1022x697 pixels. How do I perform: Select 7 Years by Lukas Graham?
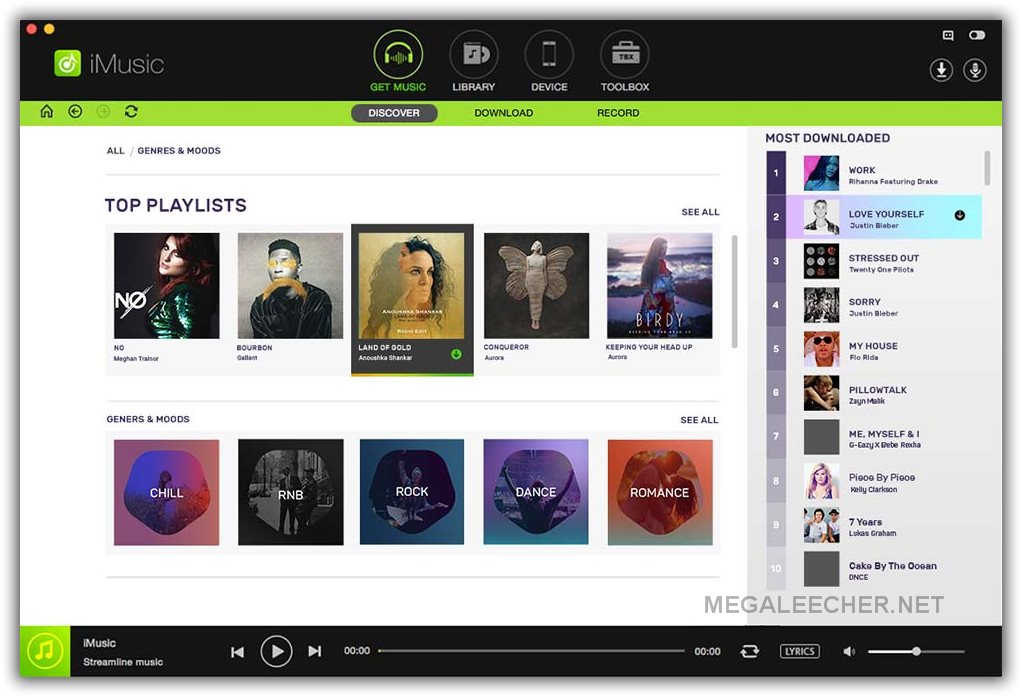874,525
